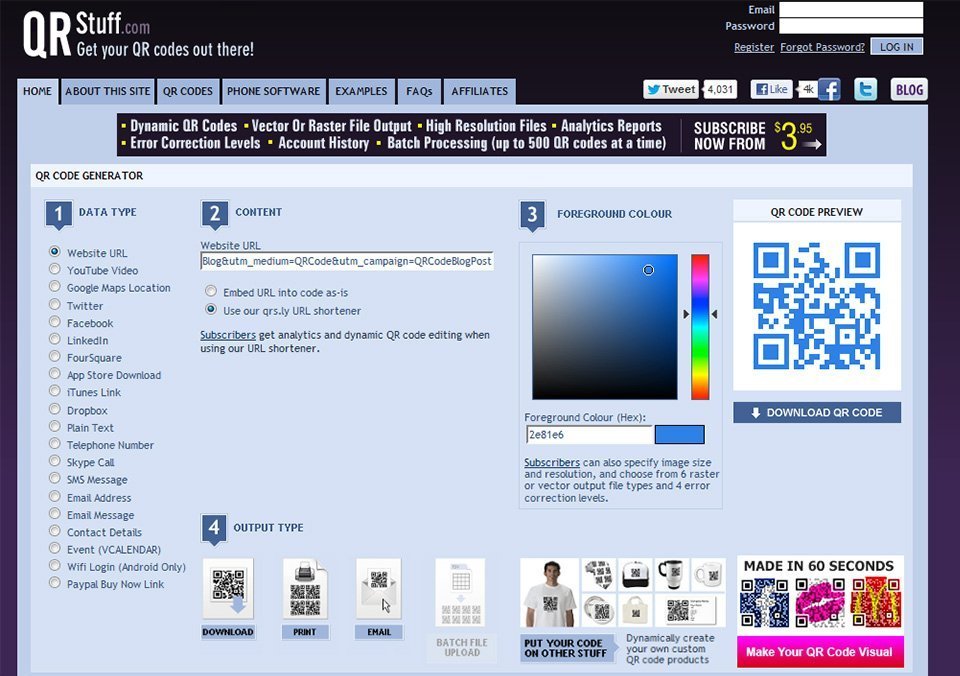960x676 pixels.
Task: Select iTunes Link data type
Action: [x=54, y=391]
